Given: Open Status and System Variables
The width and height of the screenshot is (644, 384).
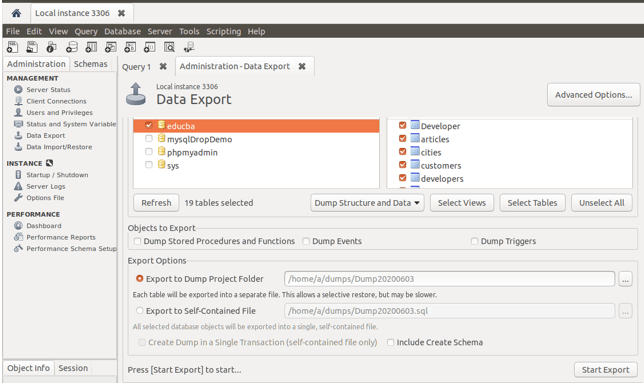Looking at the screenshot, I should [x=65, y=124].
